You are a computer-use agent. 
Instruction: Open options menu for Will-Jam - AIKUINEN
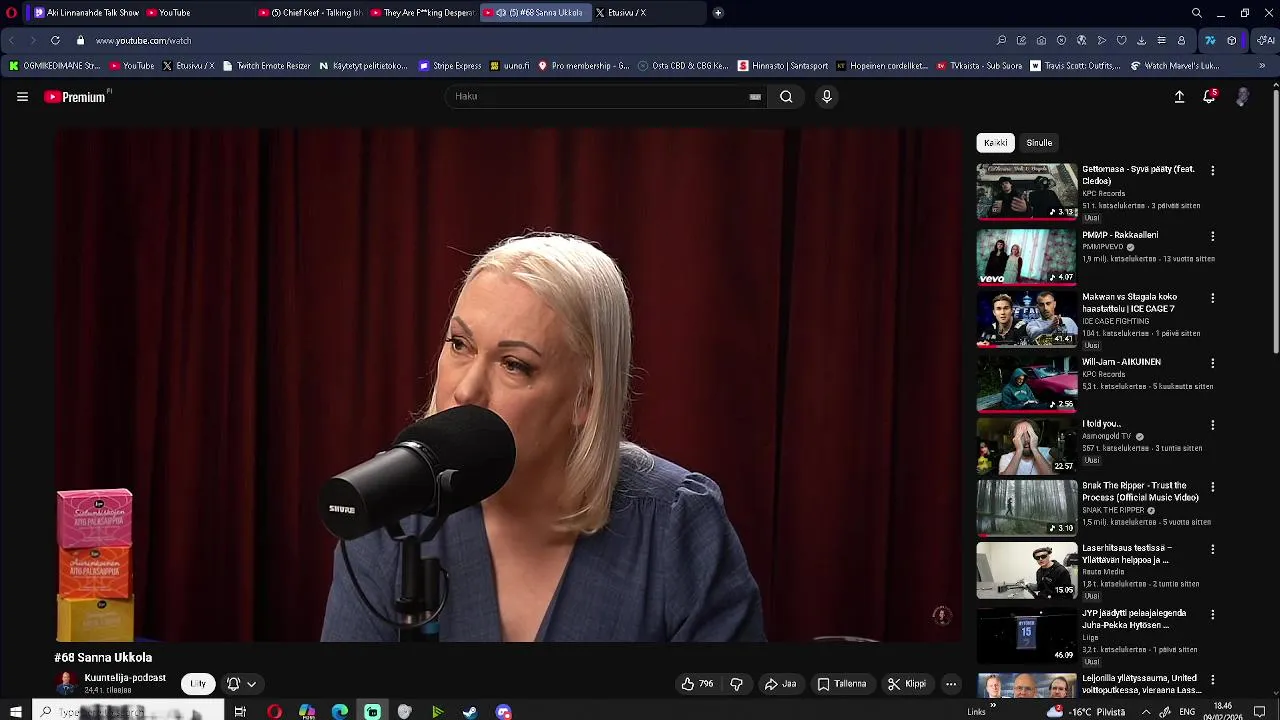1213,363
